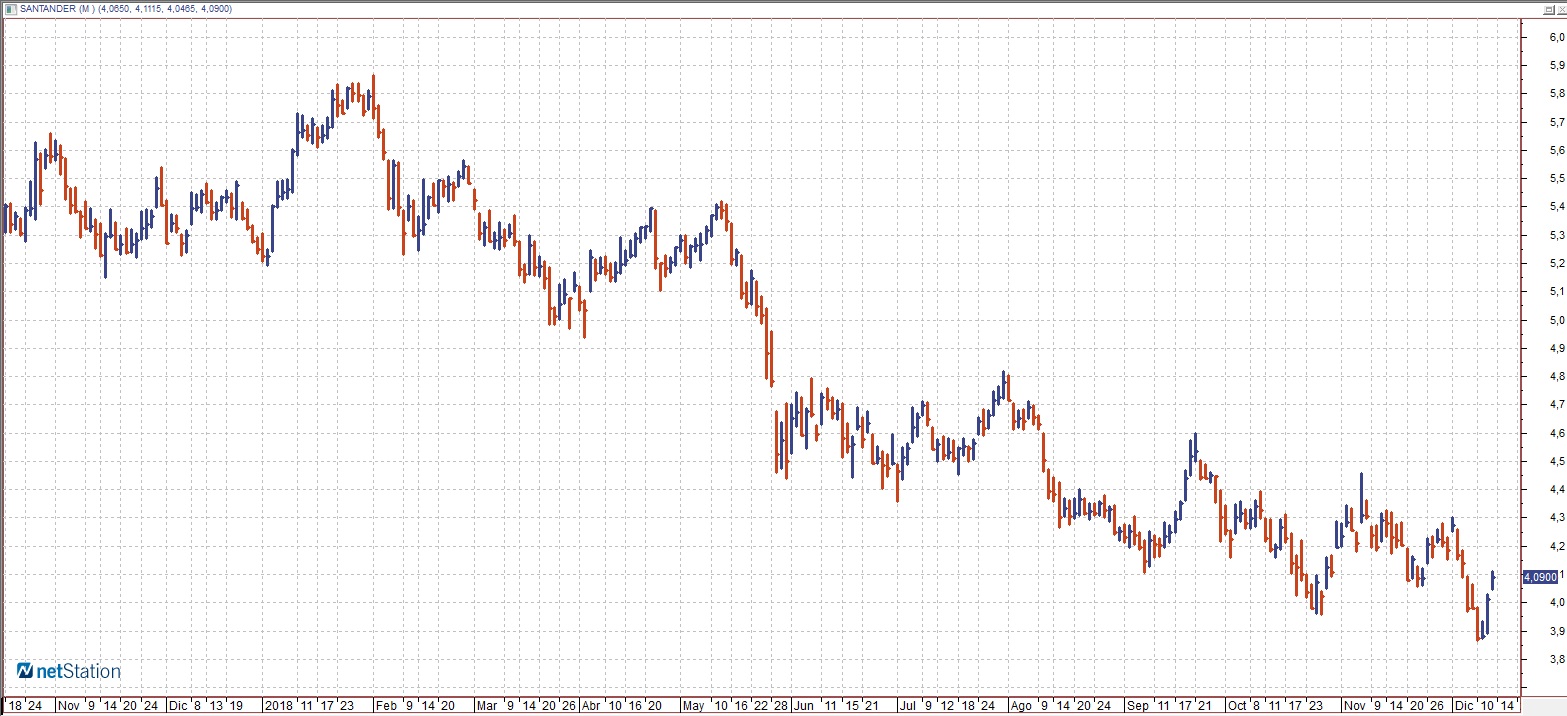Image resolution: width=1567 pixels, height=716 pixels.
Task: Click the Jul month marker on time axis
Action: point(906,705)
